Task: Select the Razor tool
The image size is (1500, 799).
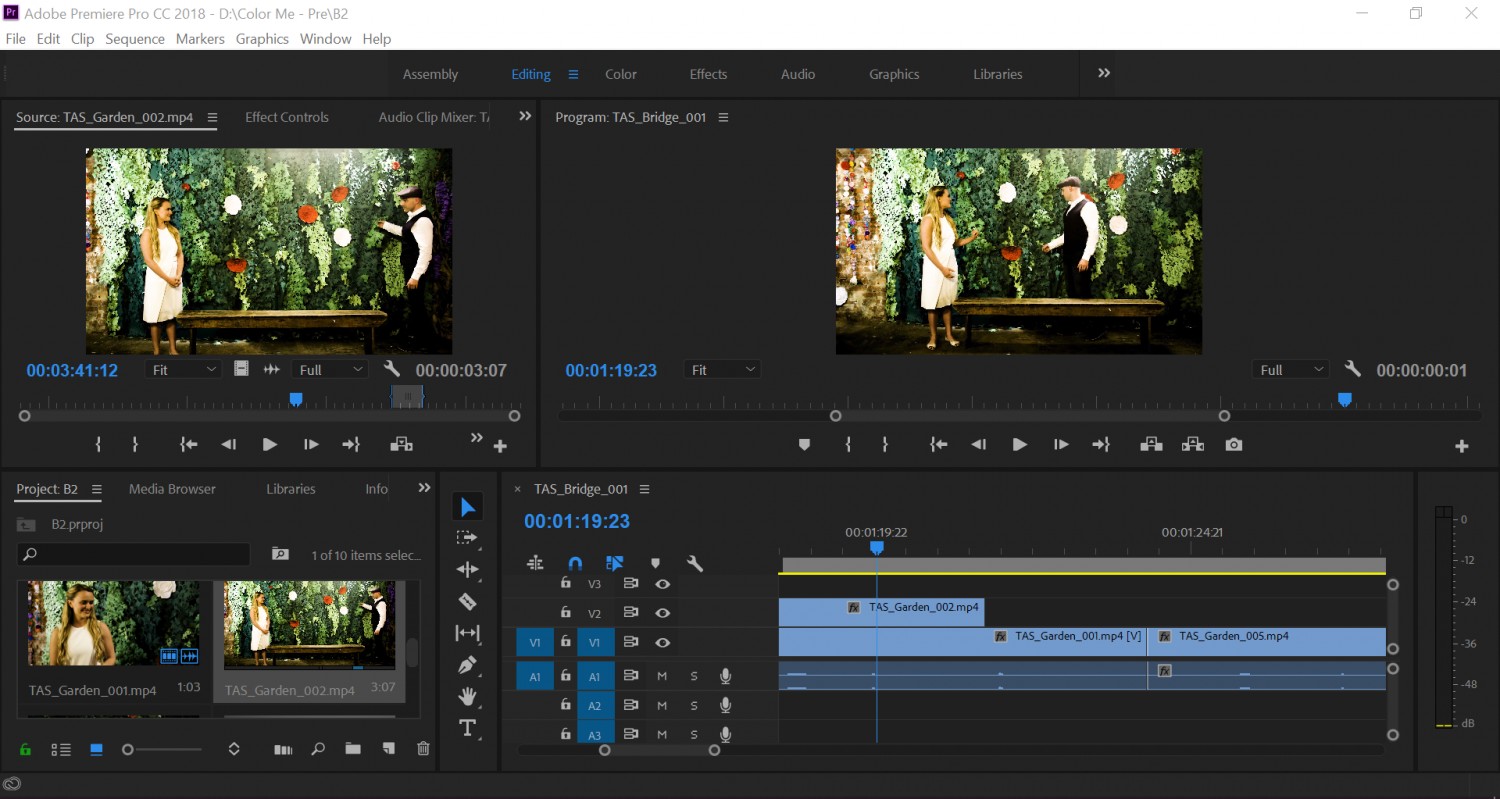Action: (x=467, y=601)
